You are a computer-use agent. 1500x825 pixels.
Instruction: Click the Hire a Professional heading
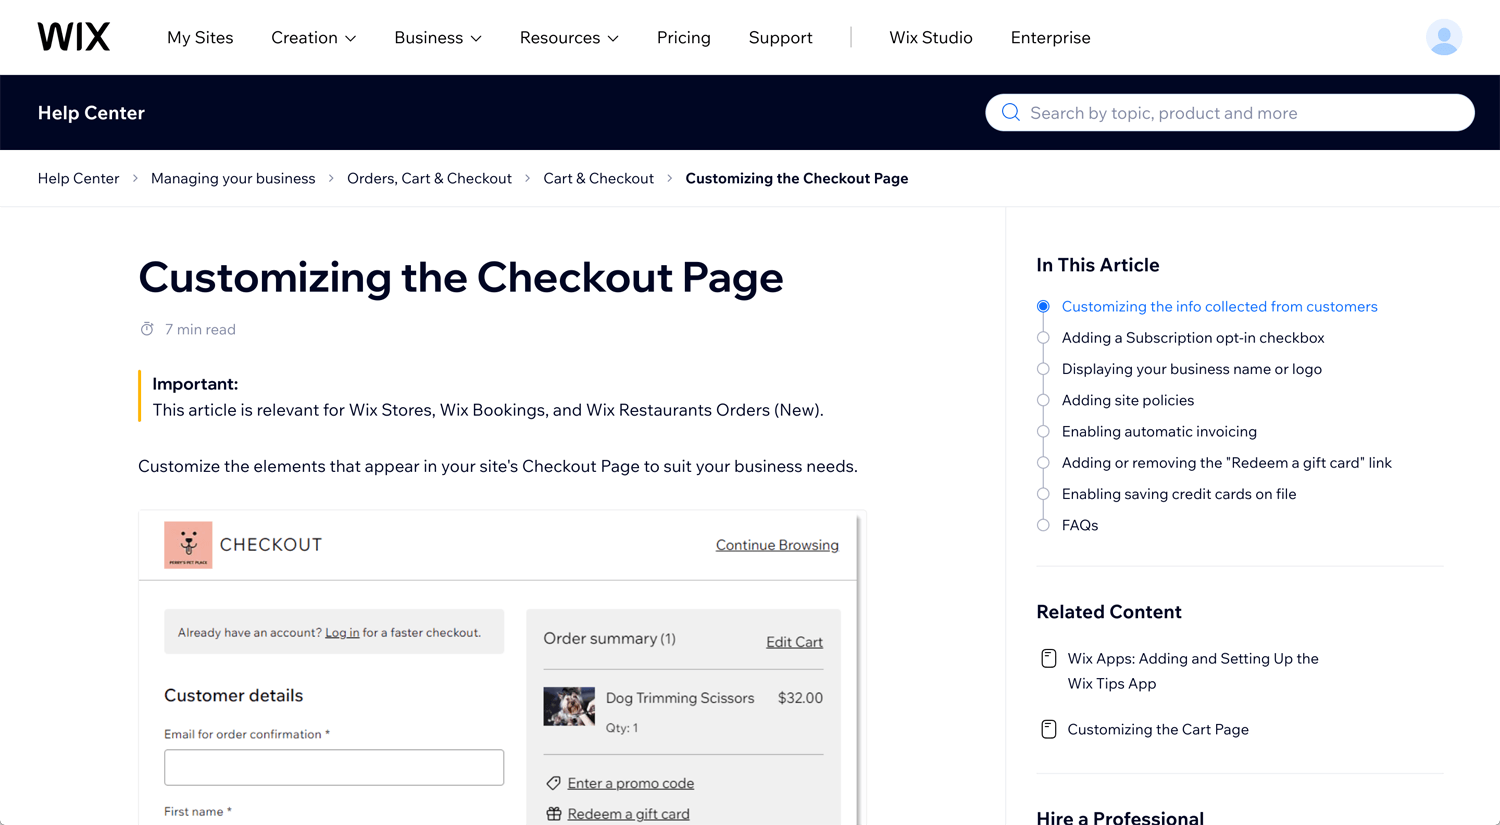(1120, 817)
